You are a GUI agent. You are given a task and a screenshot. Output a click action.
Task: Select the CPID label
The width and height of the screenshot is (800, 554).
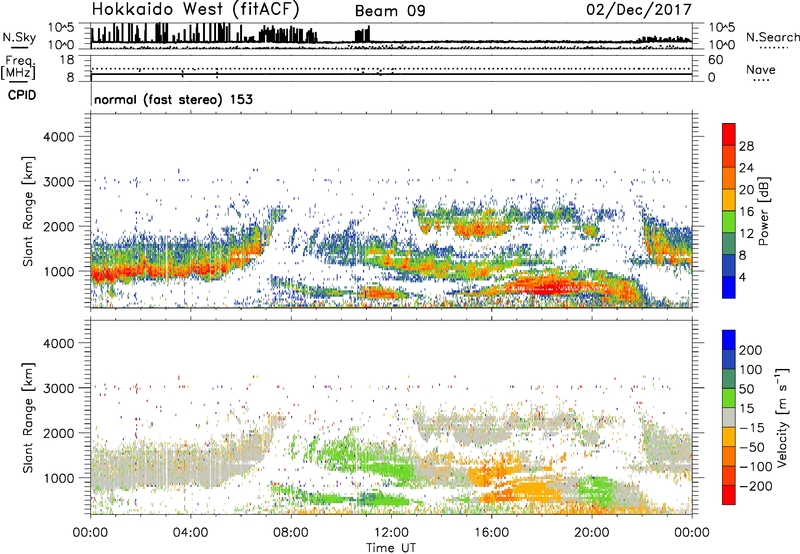[22, 95]
